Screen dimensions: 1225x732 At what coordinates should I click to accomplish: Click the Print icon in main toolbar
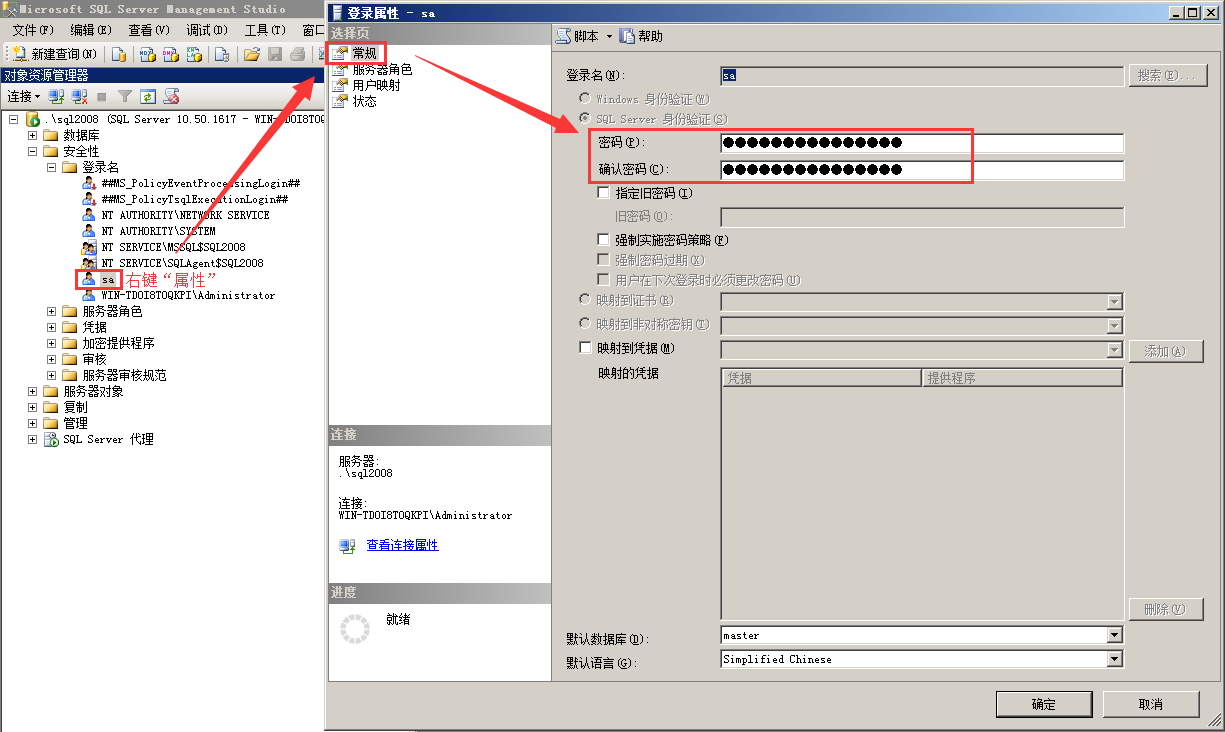(x=298, y=54)
